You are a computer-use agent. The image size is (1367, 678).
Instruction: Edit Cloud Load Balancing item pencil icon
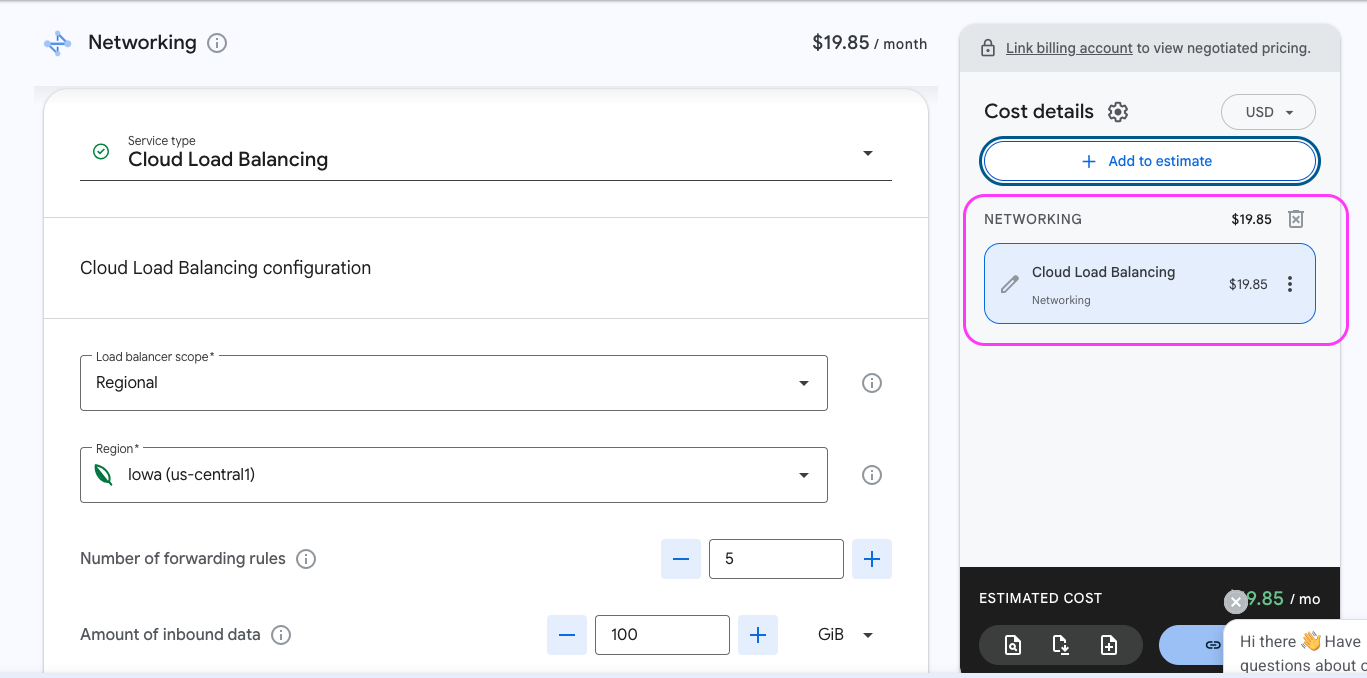coord(1010,284)
